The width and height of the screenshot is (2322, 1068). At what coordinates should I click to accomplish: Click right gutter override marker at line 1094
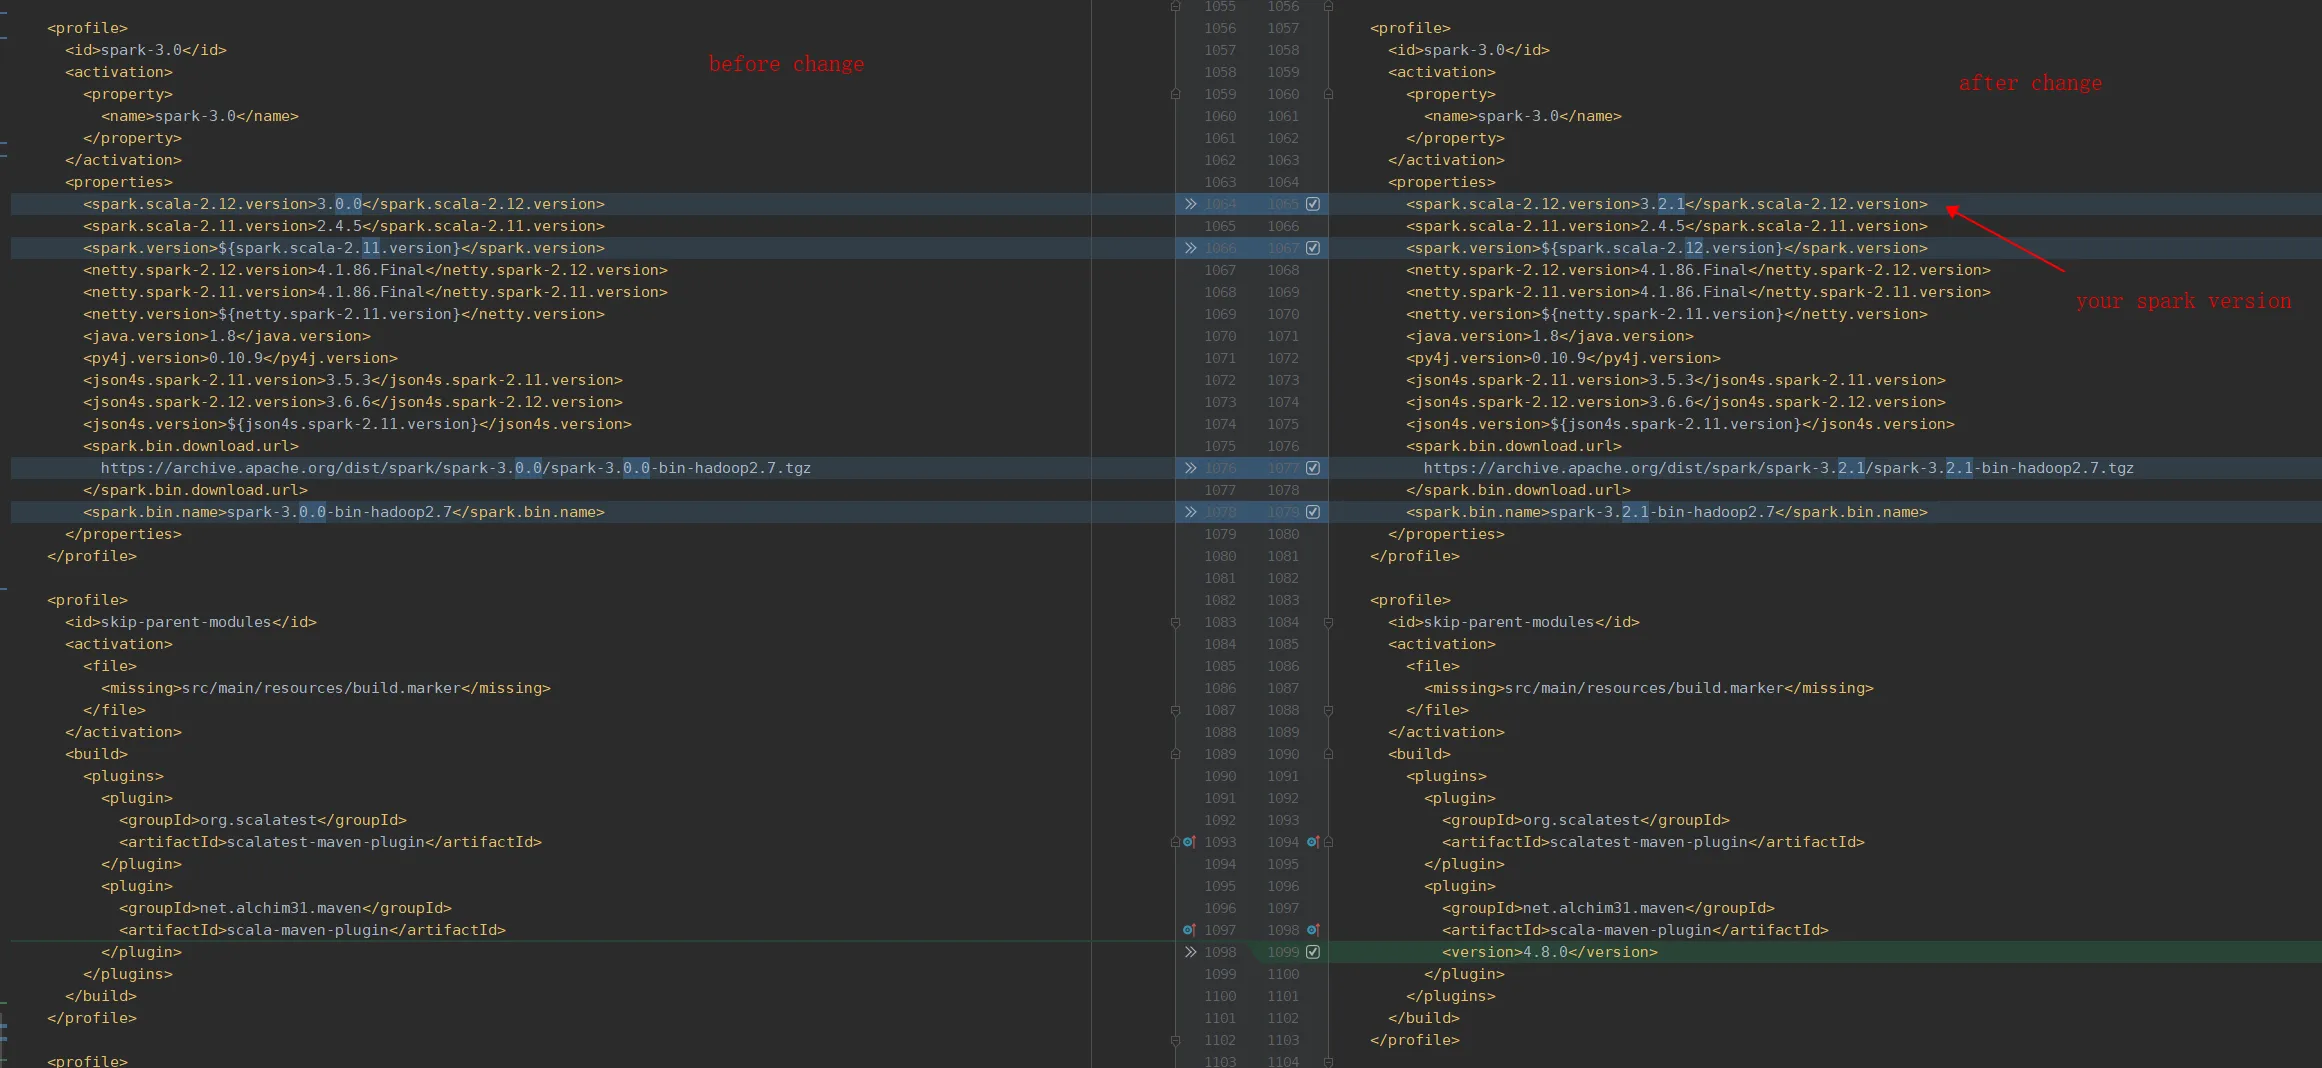[1313, 842]
